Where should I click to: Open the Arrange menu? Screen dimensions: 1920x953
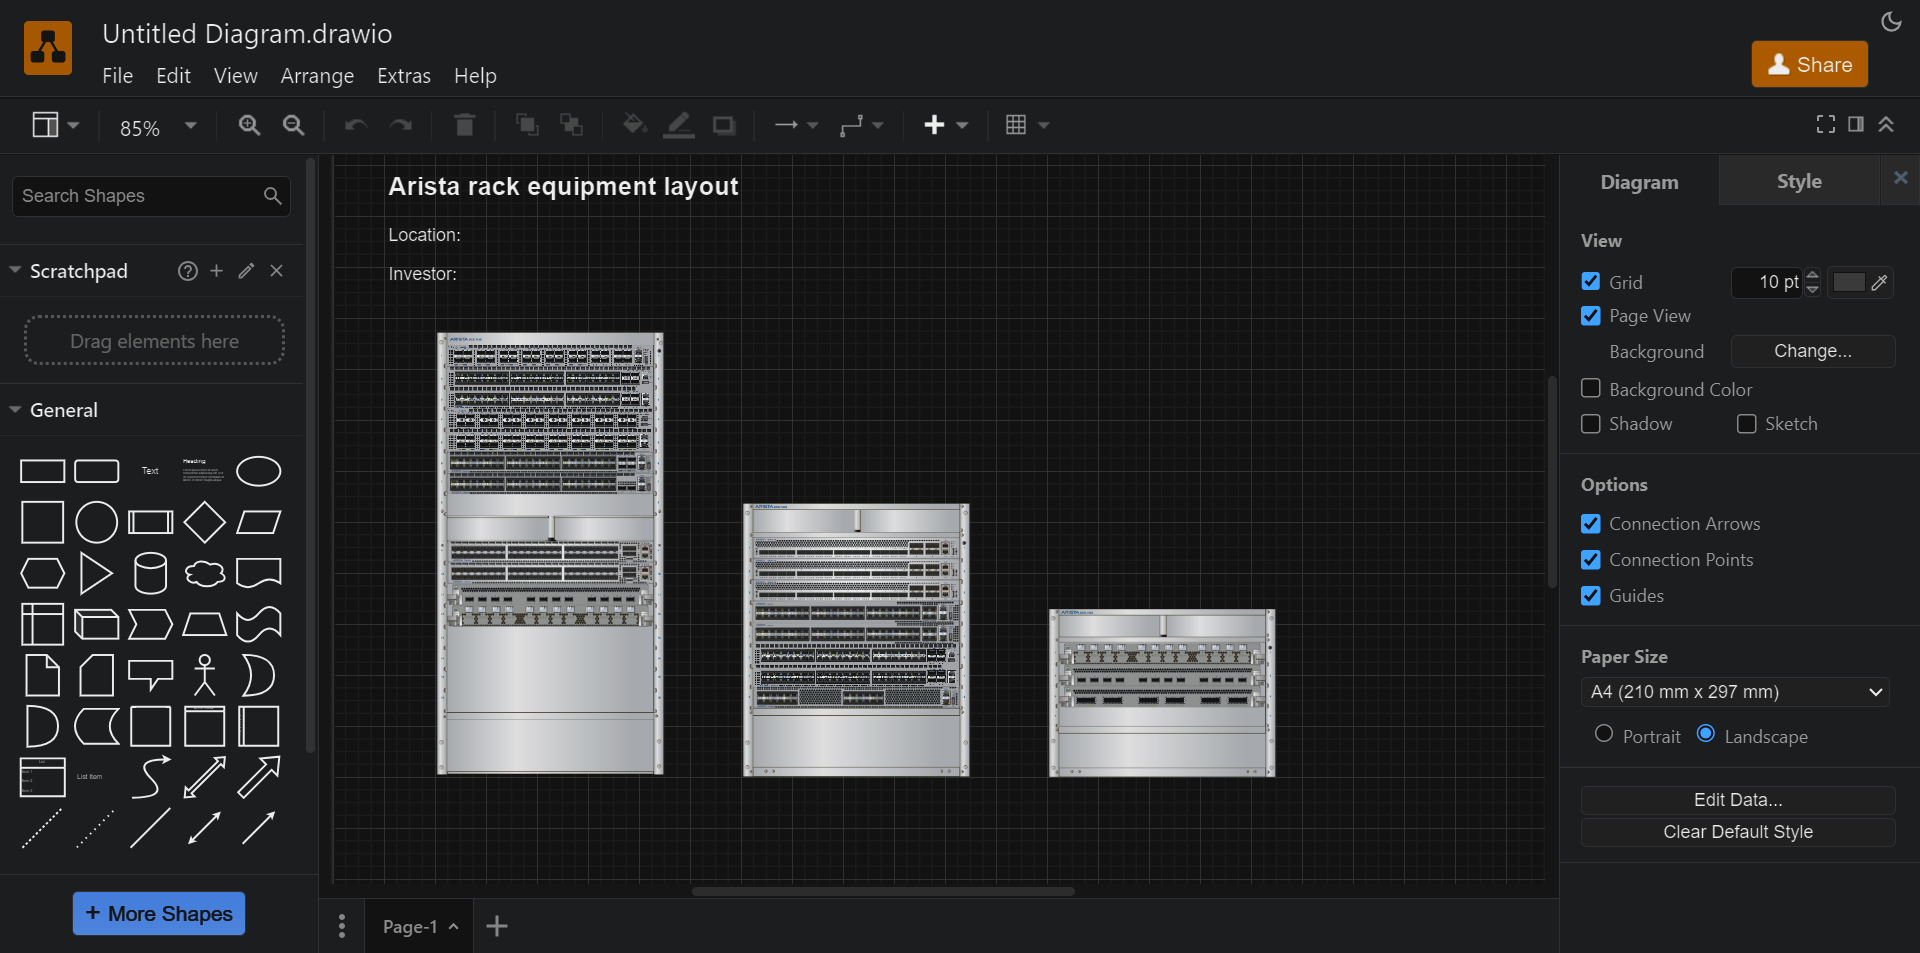click(x=317, y=76)
